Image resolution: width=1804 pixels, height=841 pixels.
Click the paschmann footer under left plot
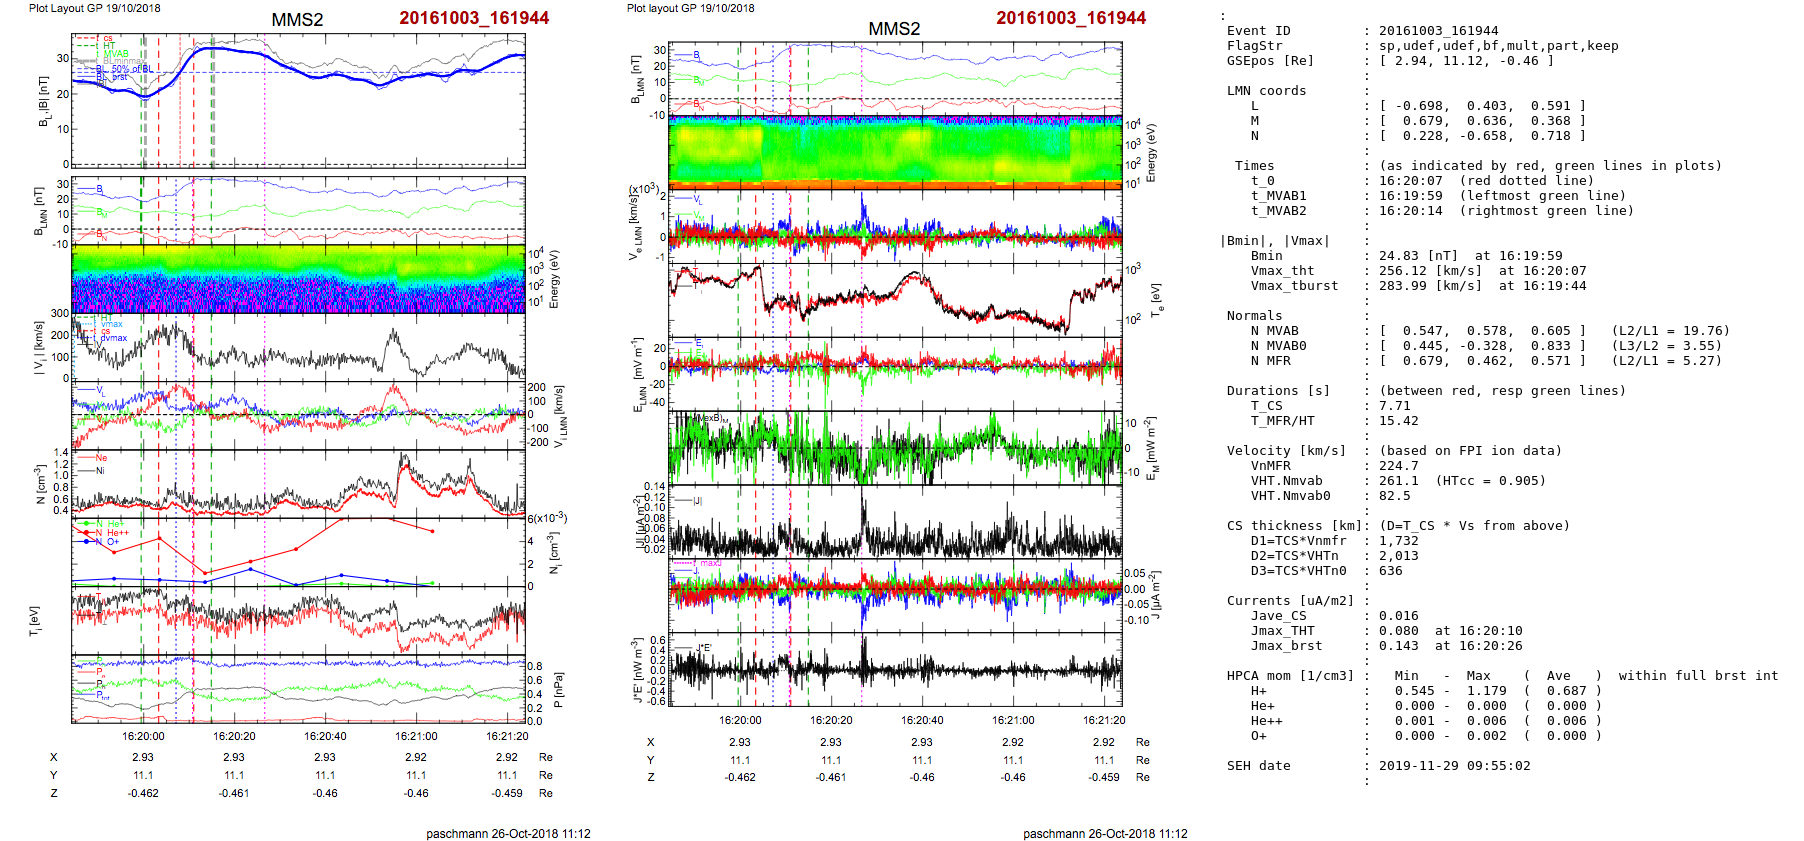point(508,834)
